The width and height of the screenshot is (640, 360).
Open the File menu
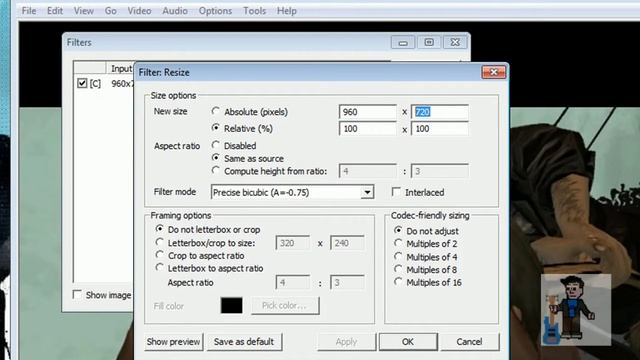click(x=29, y=11)
